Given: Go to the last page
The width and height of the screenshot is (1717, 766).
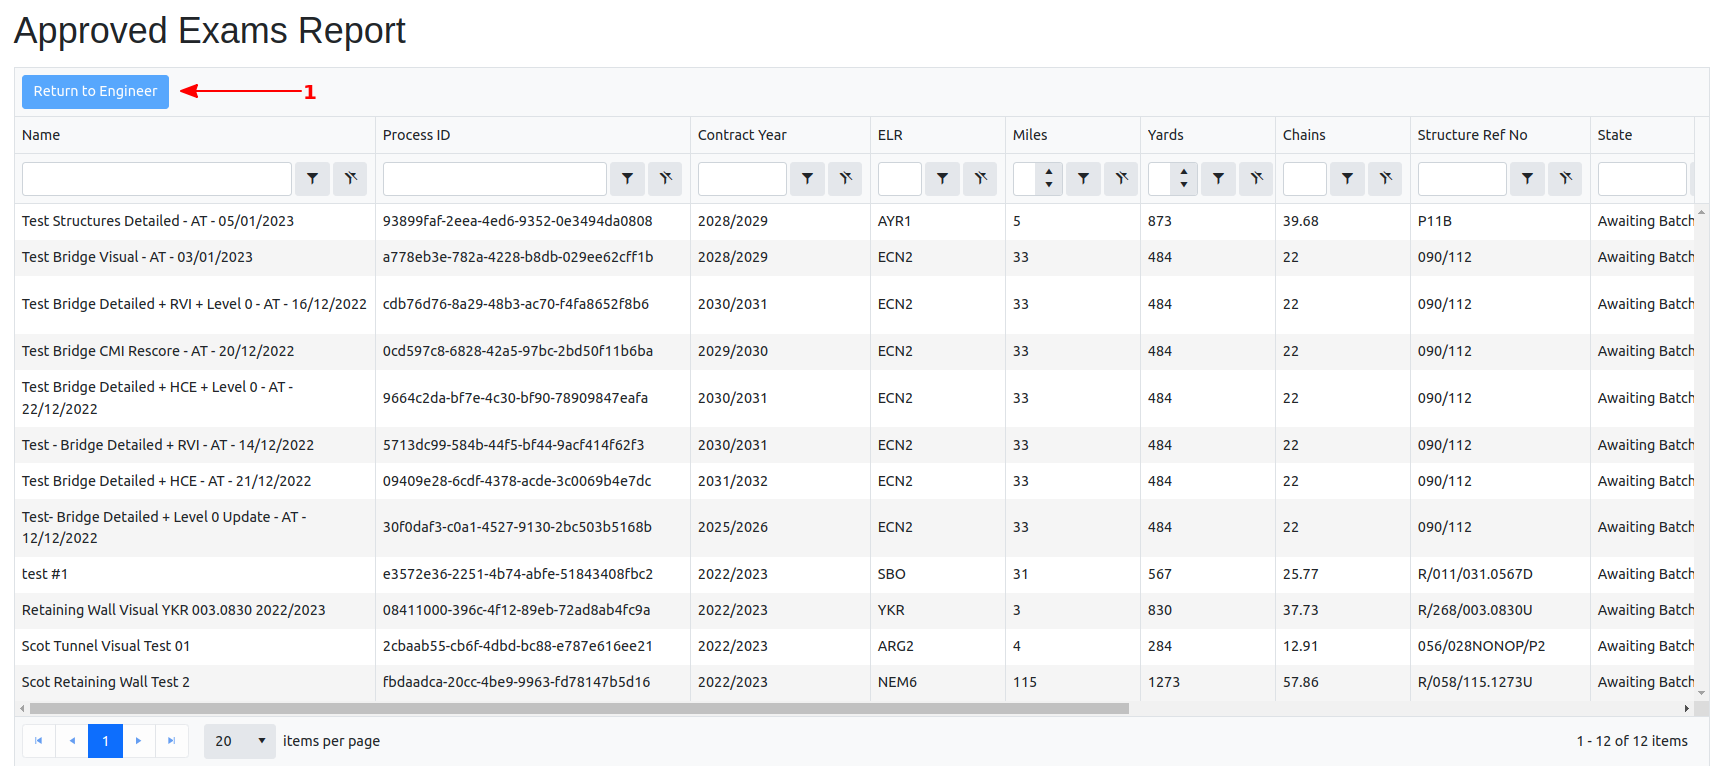Looking at the screenshot, I should tap(171, 741).
